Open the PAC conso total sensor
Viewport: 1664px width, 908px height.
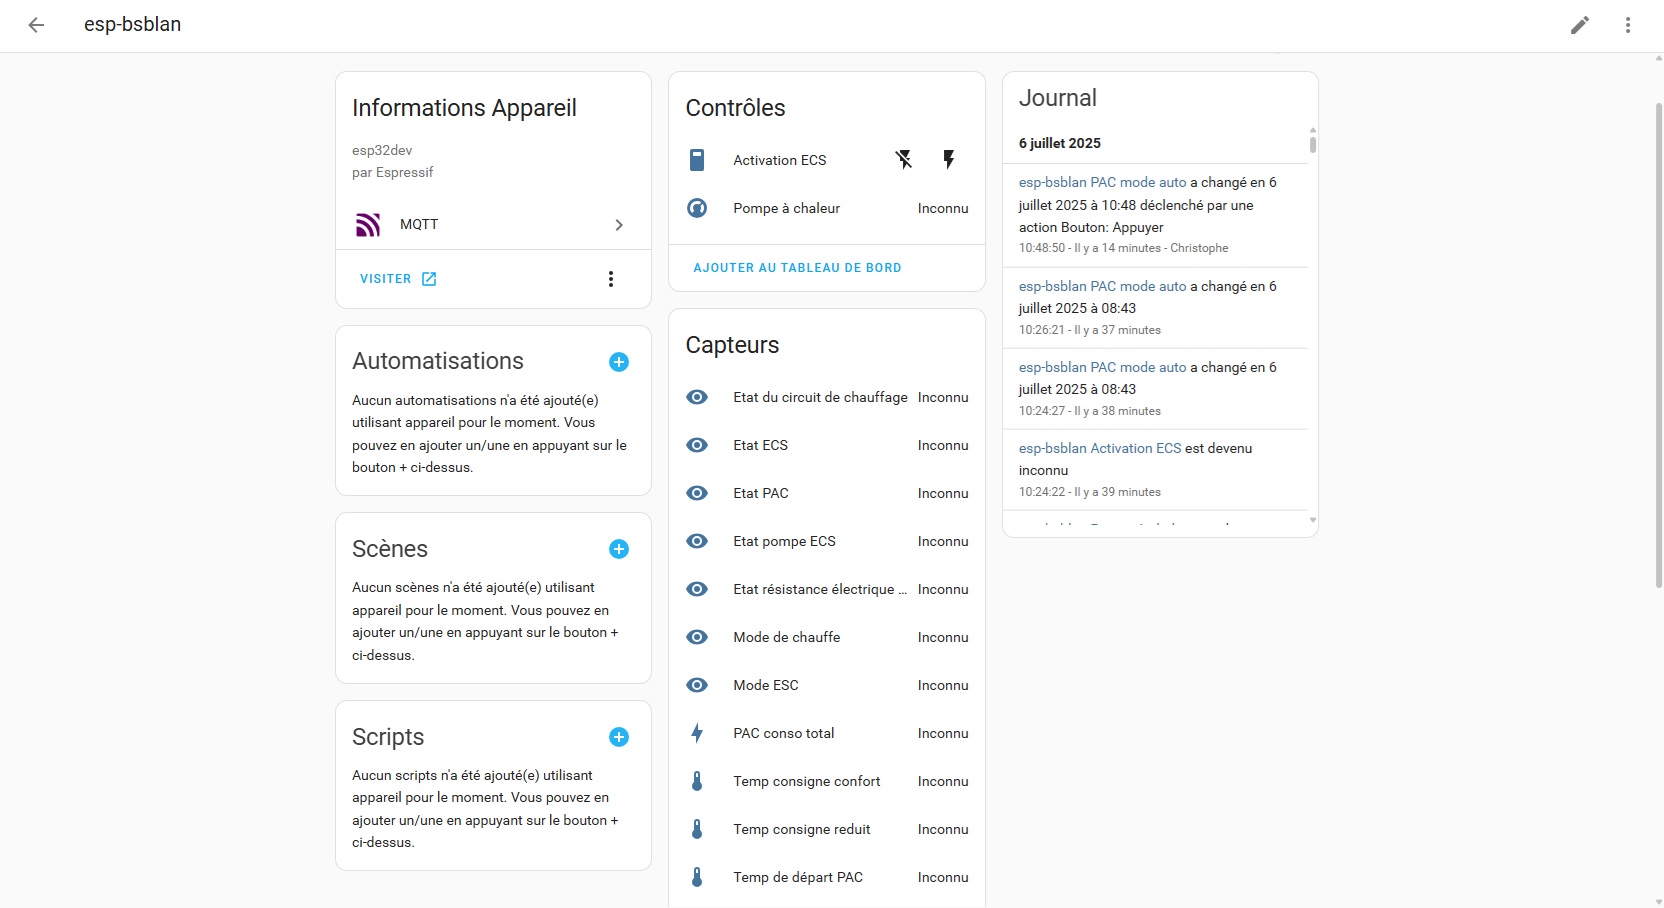827,733
